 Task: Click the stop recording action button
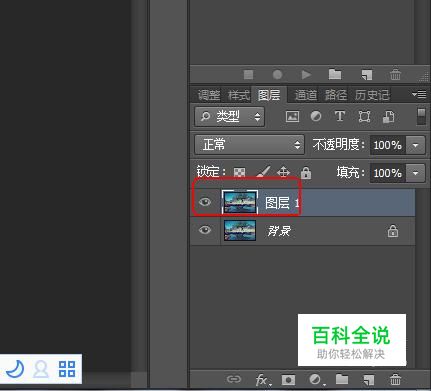coord(248,74)
